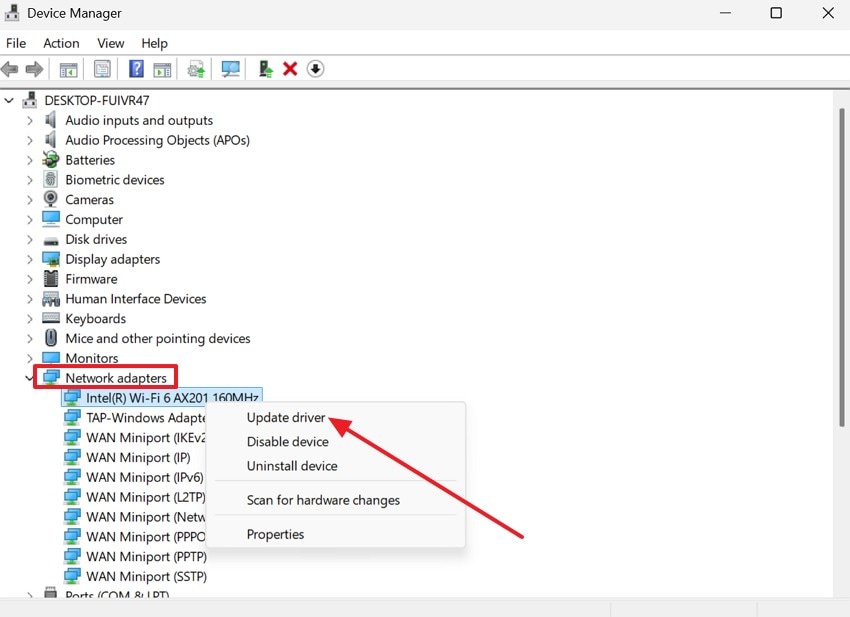The width and height of the screenshot is (850, 617).
Task: Click the Mice and other pointing devices icon
Action: (x=51, y=338)
